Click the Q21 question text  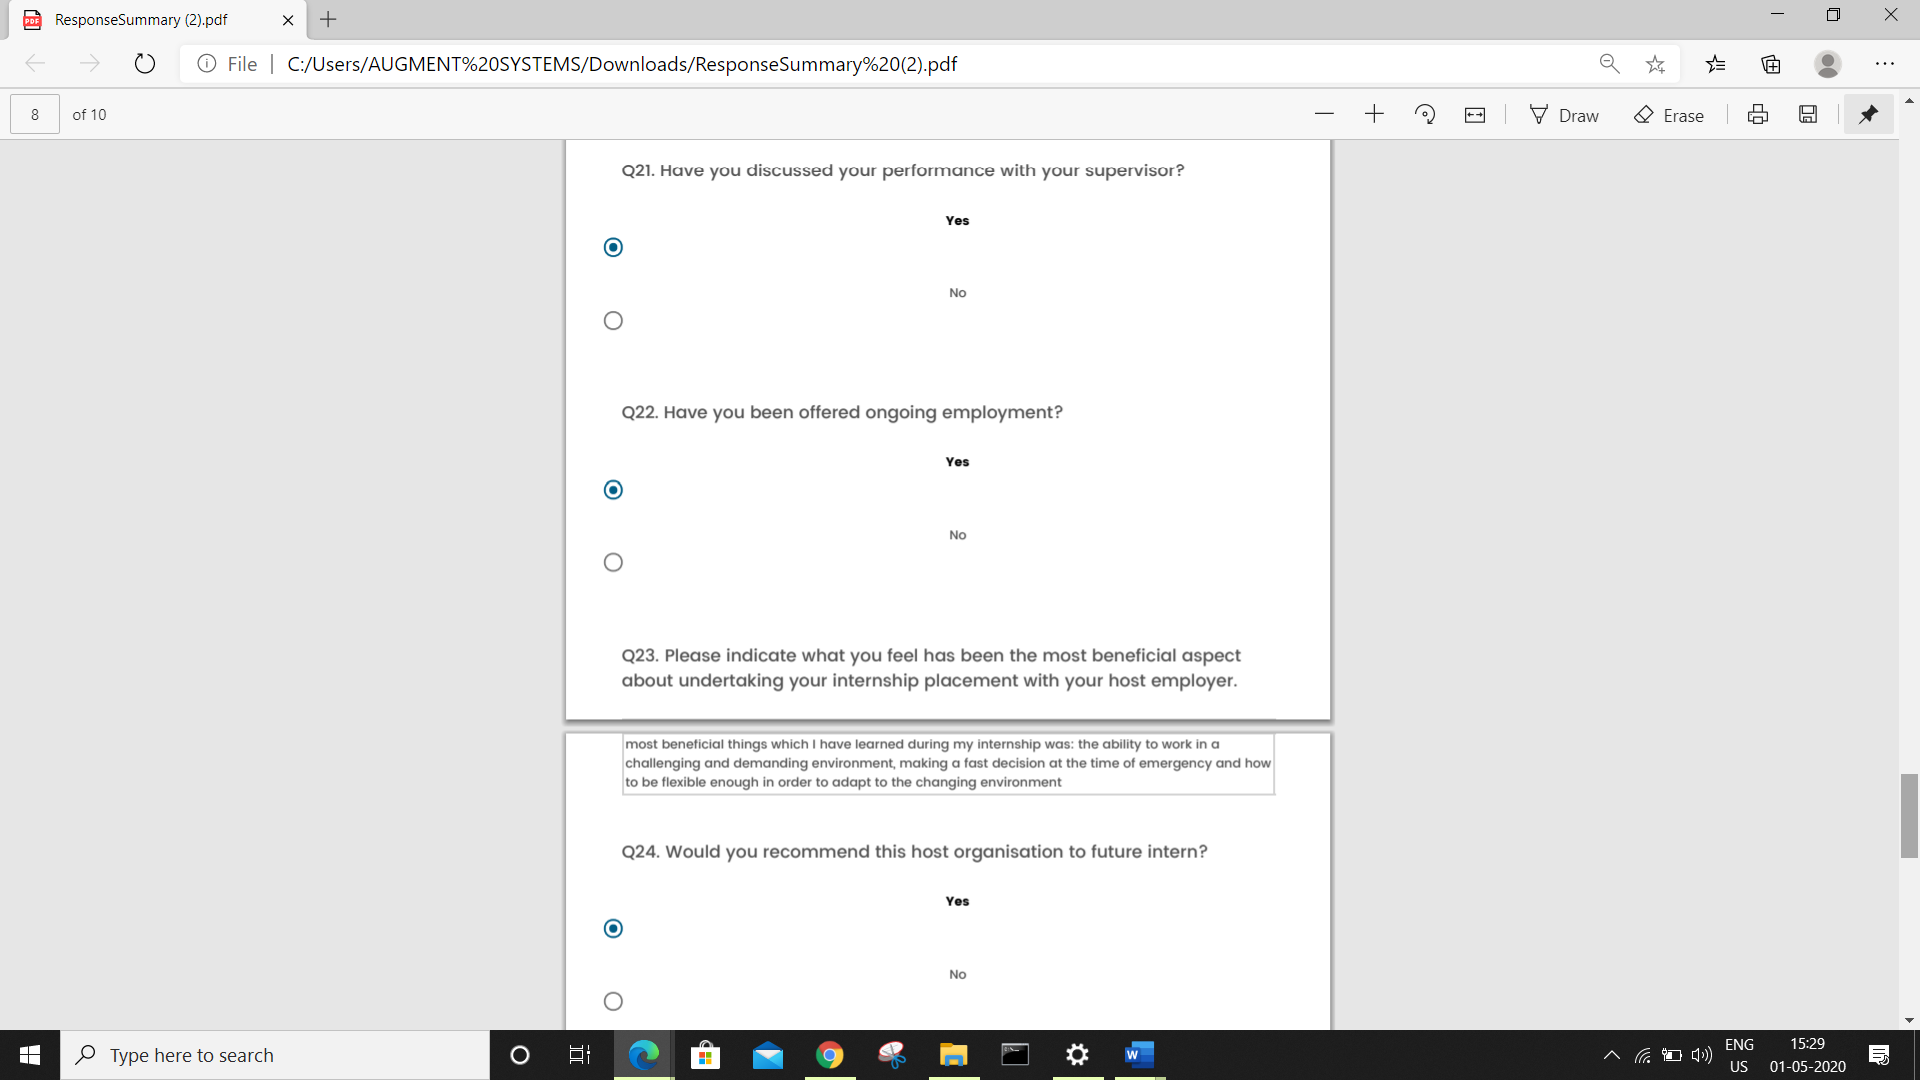pos(903,170)
